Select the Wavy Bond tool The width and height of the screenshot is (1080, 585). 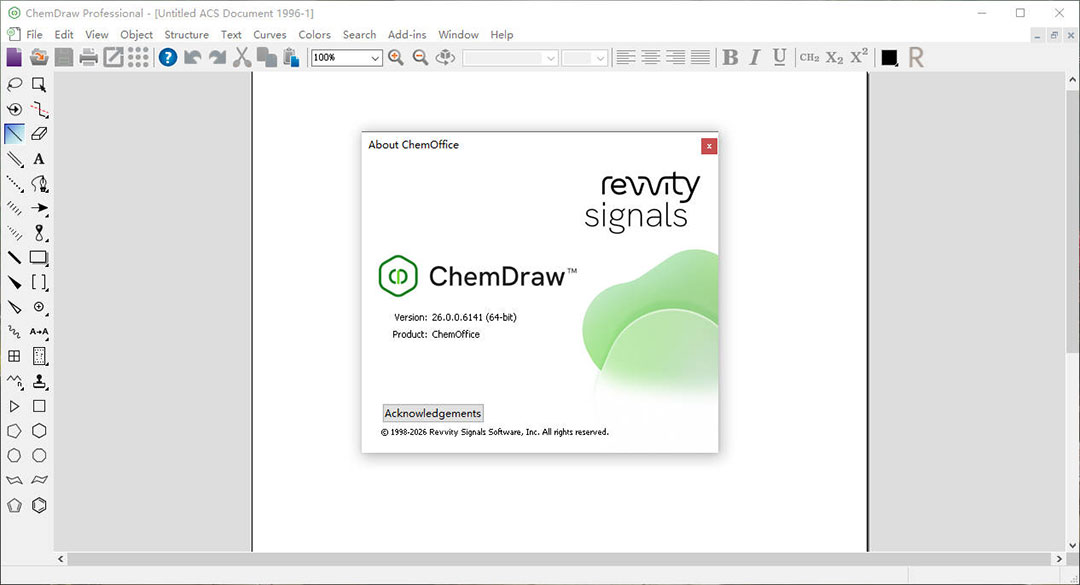pos(14,332)
